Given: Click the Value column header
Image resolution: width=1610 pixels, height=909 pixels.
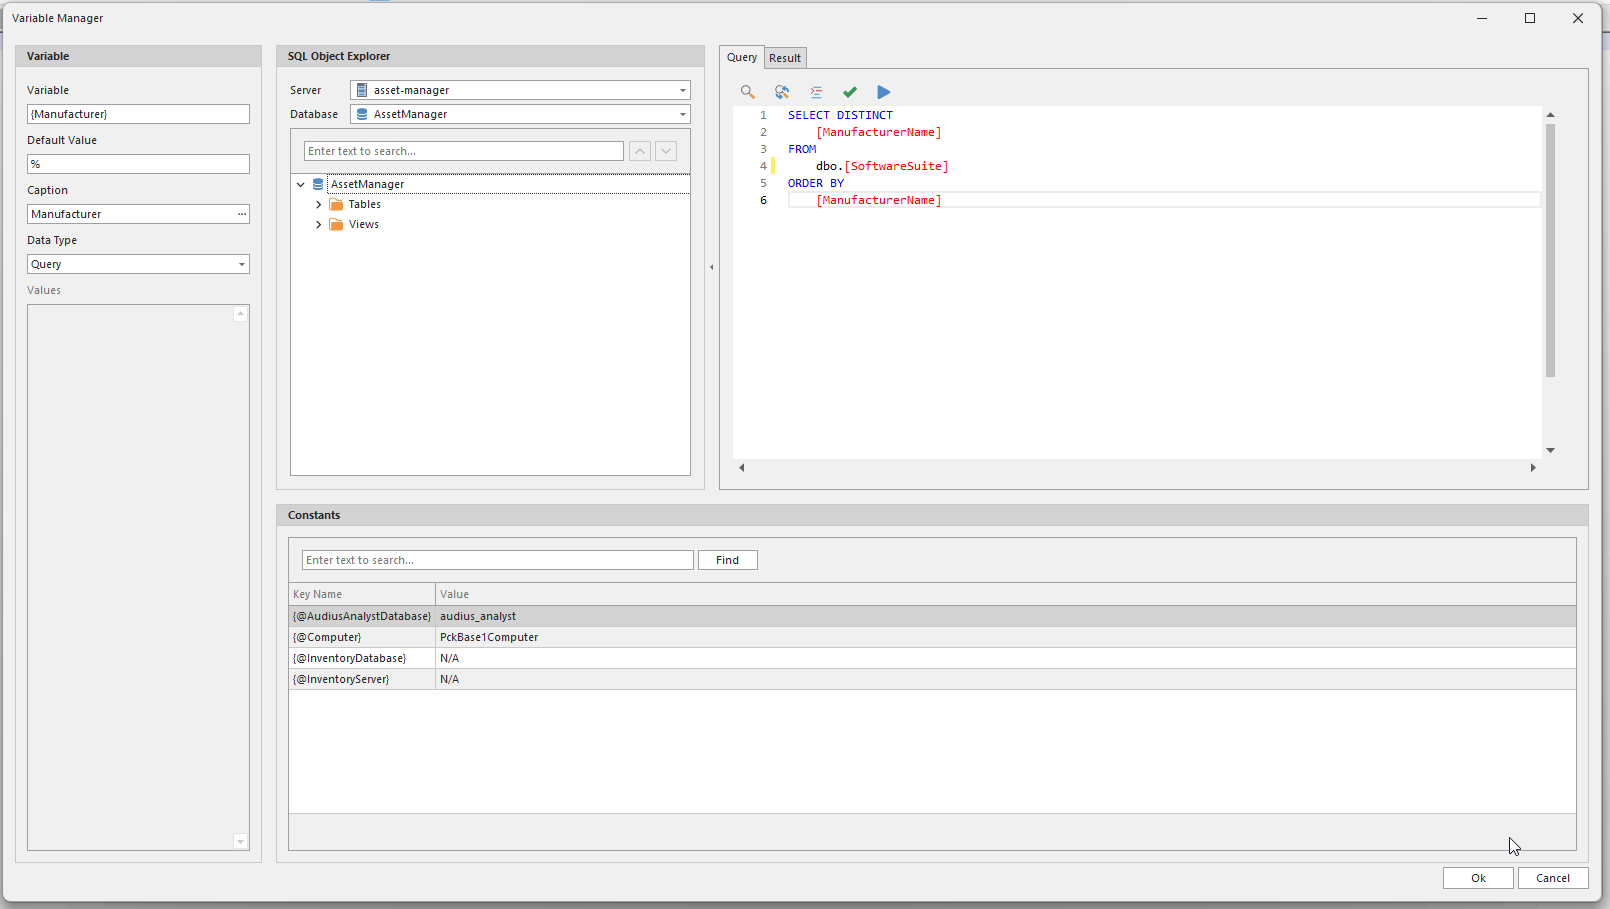Looking at the screenshot, I should (x=1006, y=594).
